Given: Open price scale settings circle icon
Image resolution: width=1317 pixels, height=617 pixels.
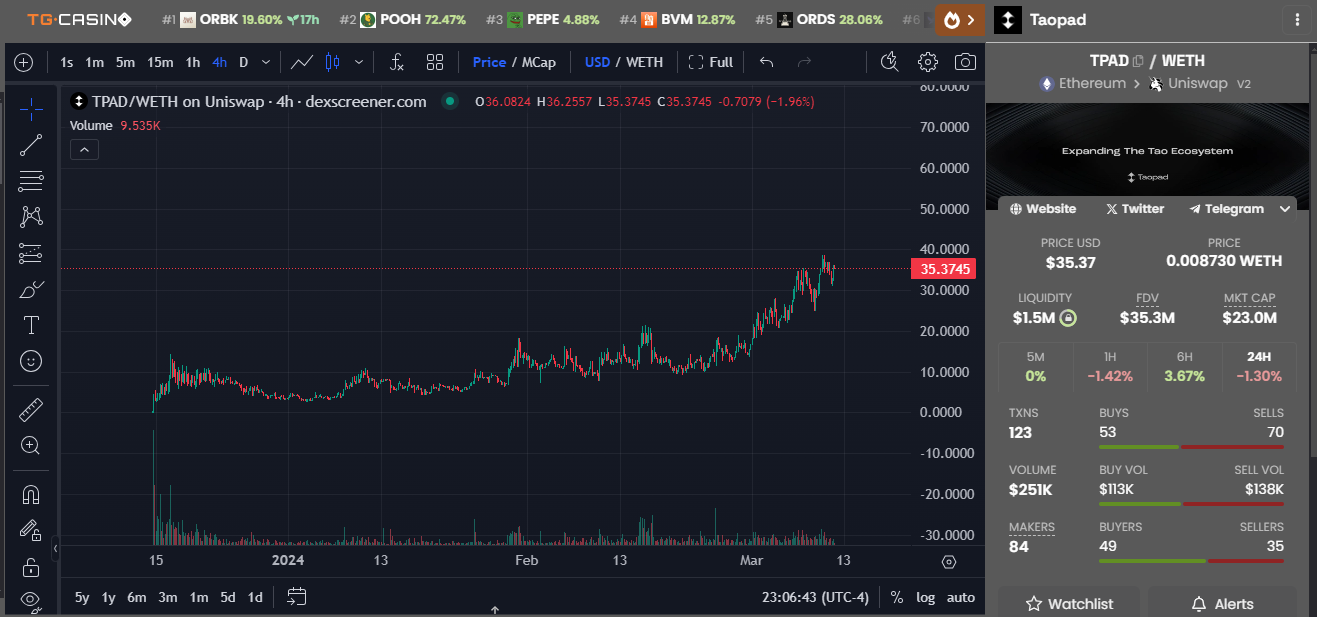Looking at the screenshot, I should click(x=949, y=562).
